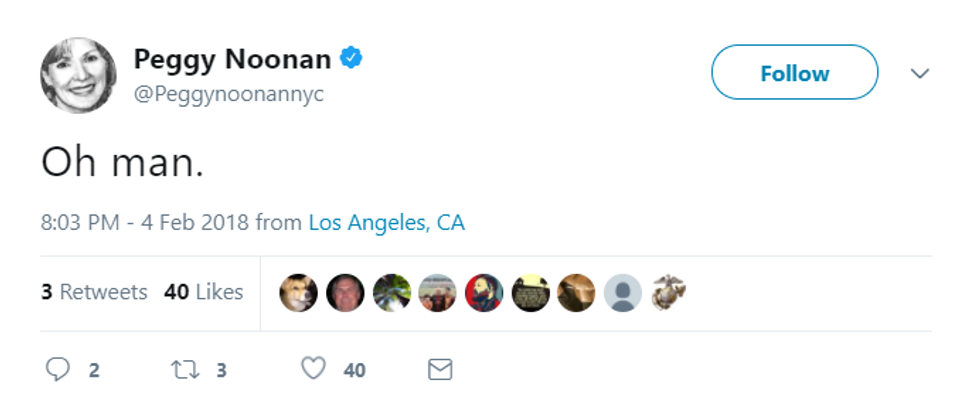View the 3 Retweets list

[x=94, y=292]
